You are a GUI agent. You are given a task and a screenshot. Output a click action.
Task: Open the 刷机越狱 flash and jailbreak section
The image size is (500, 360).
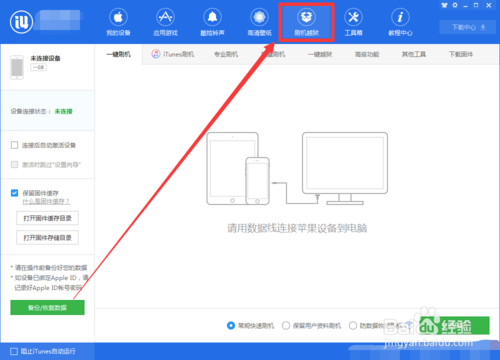pos(306,22)
